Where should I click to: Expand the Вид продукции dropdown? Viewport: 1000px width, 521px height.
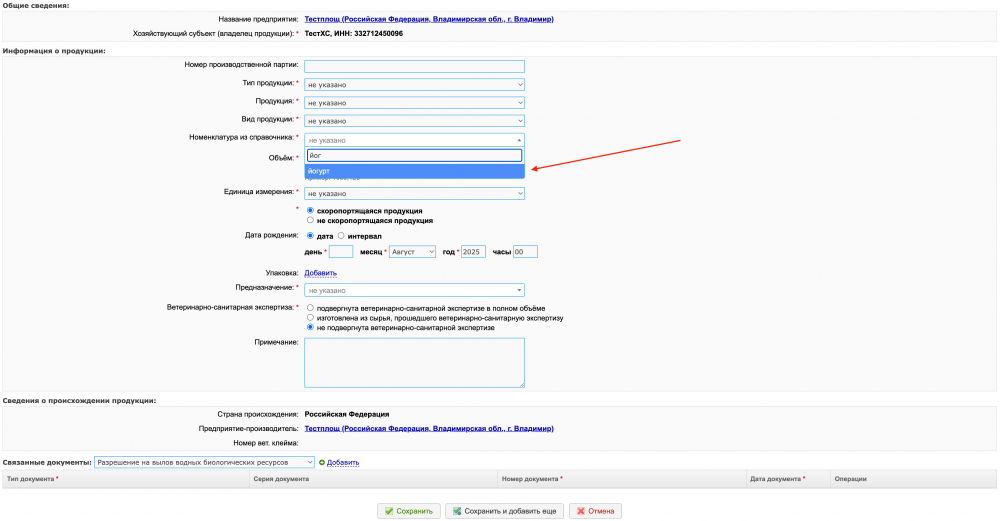tap(414, 119)
